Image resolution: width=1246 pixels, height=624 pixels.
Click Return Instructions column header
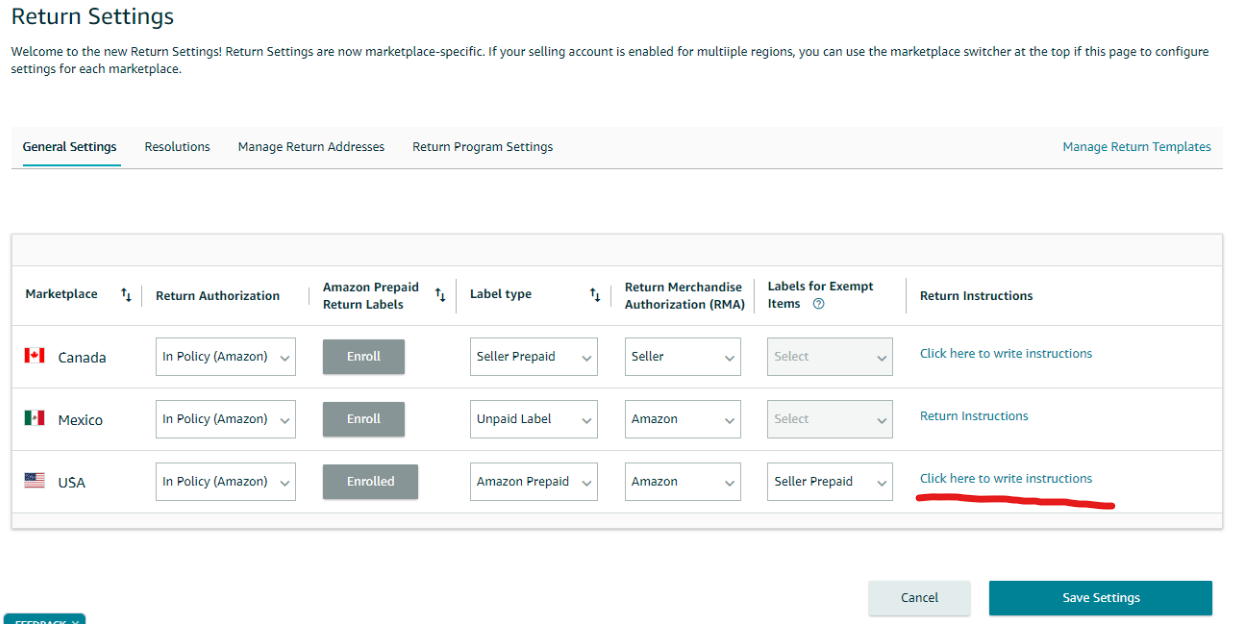(976, 296)
